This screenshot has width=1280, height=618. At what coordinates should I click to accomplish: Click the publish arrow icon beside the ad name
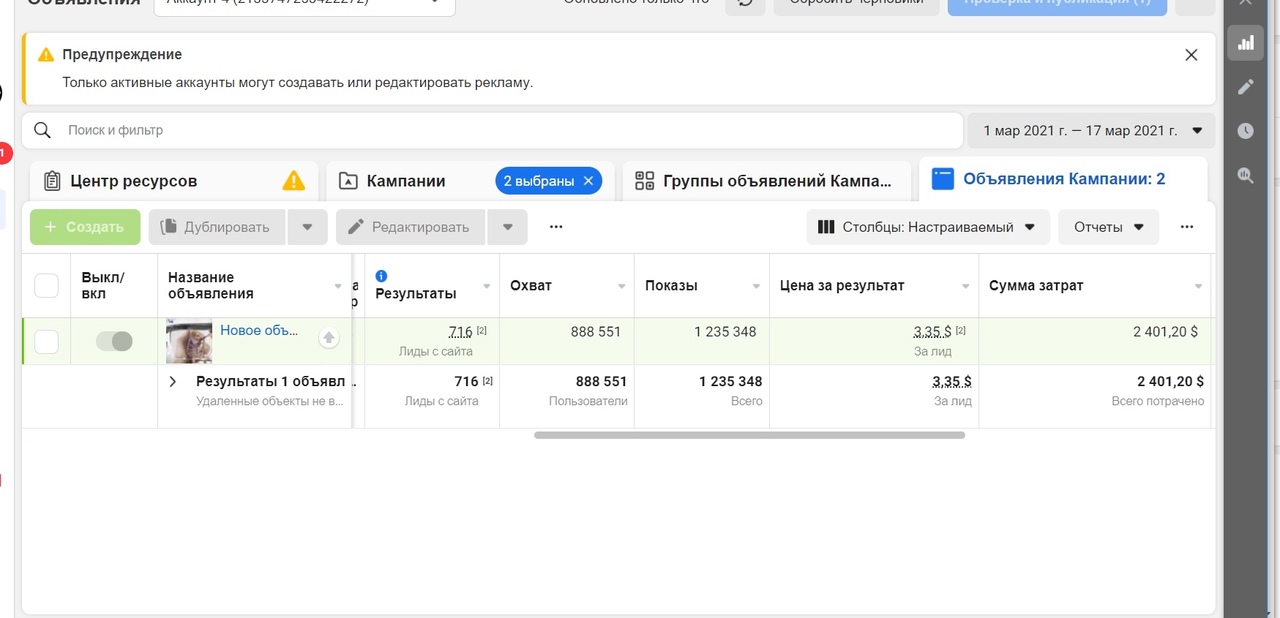click(x=328, y=338)
